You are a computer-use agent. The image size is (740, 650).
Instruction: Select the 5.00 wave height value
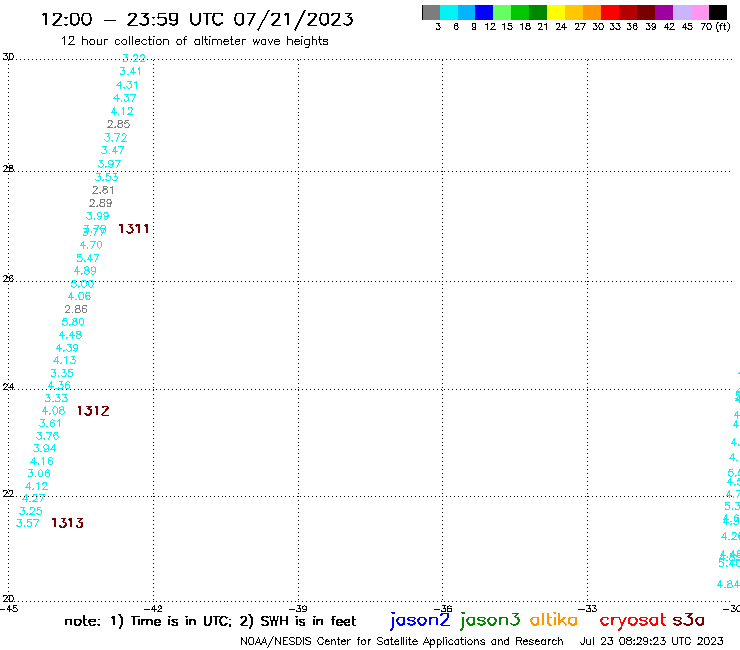tap(82, 284)
